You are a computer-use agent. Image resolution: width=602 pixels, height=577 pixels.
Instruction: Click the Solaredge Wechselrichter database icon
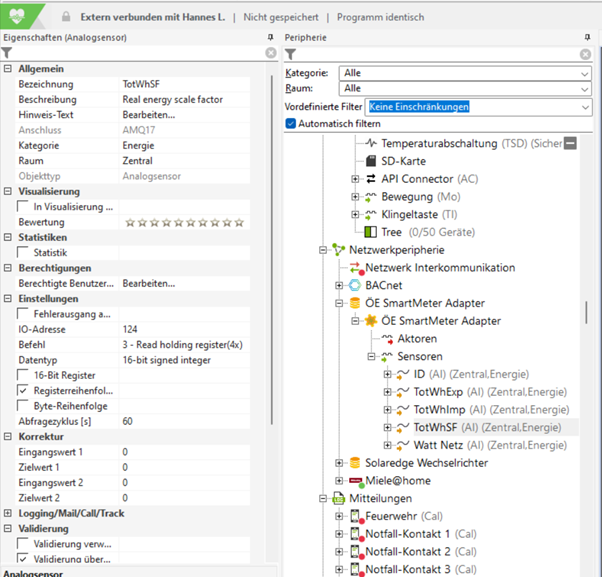[355, 463]
